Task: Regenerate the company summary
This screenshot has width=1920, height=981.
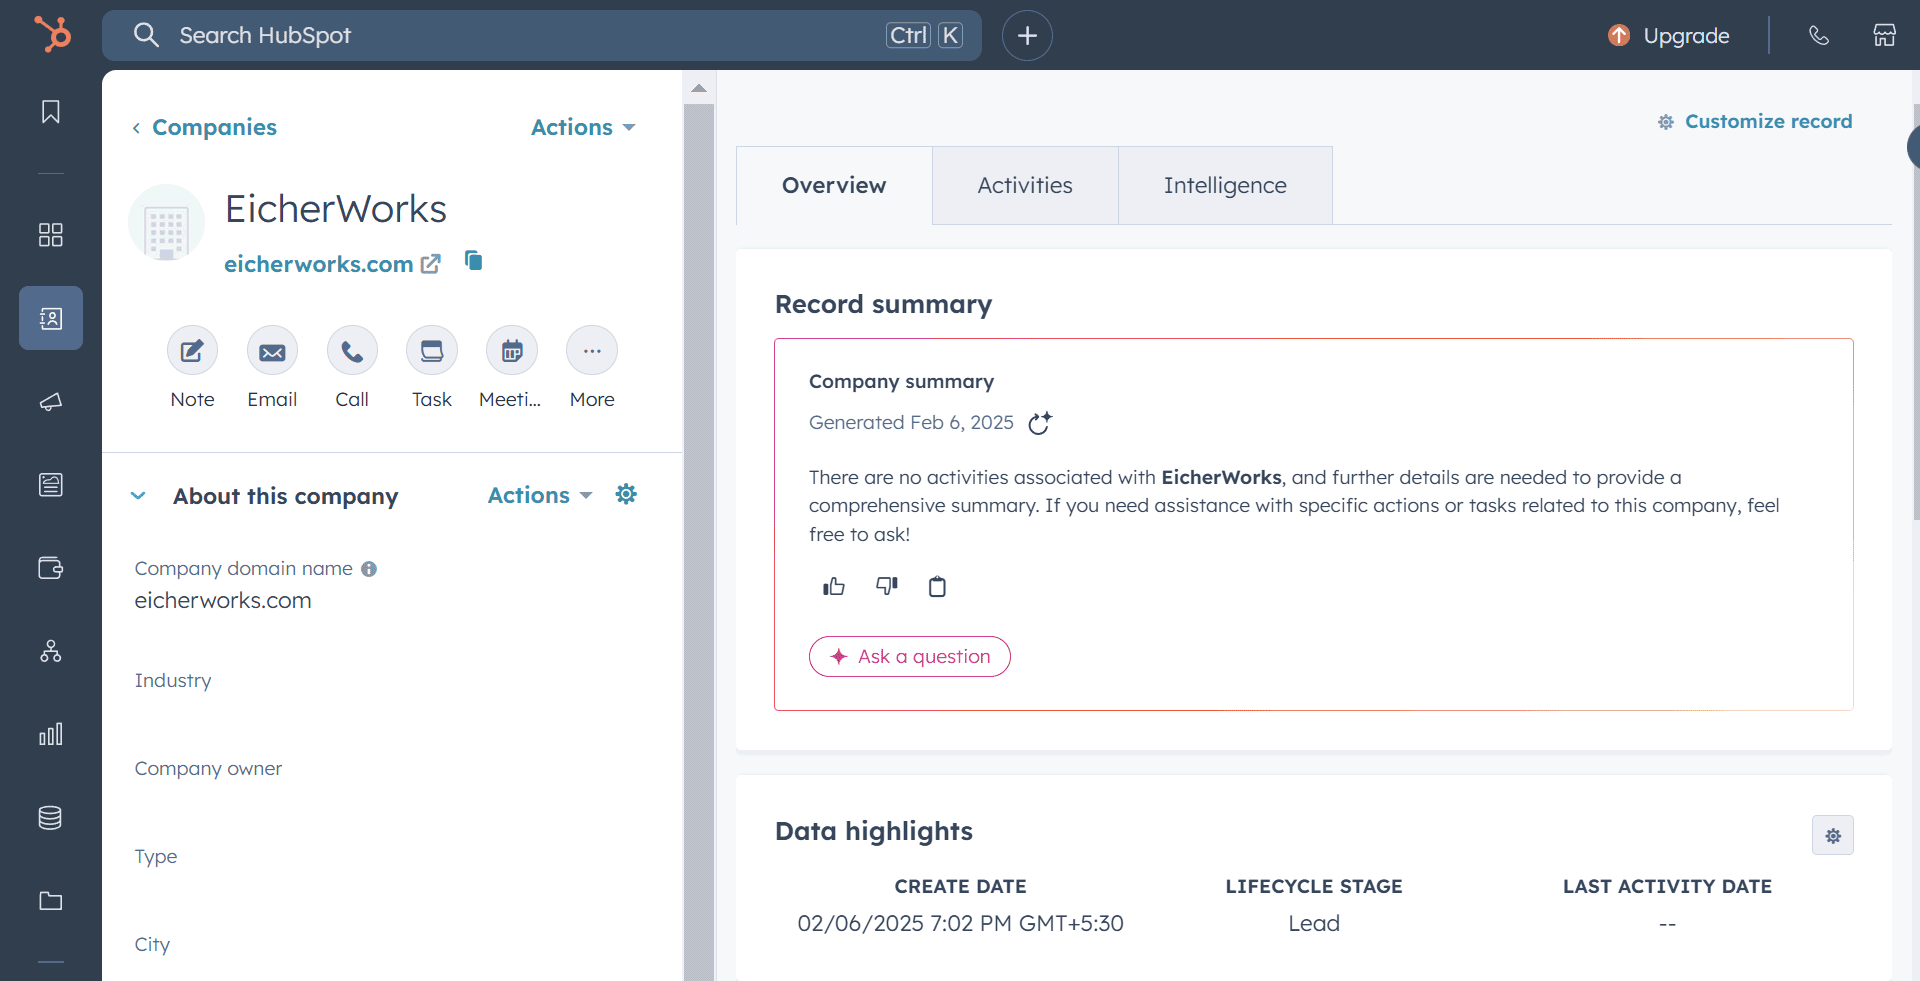Action: click(1040, 423)
